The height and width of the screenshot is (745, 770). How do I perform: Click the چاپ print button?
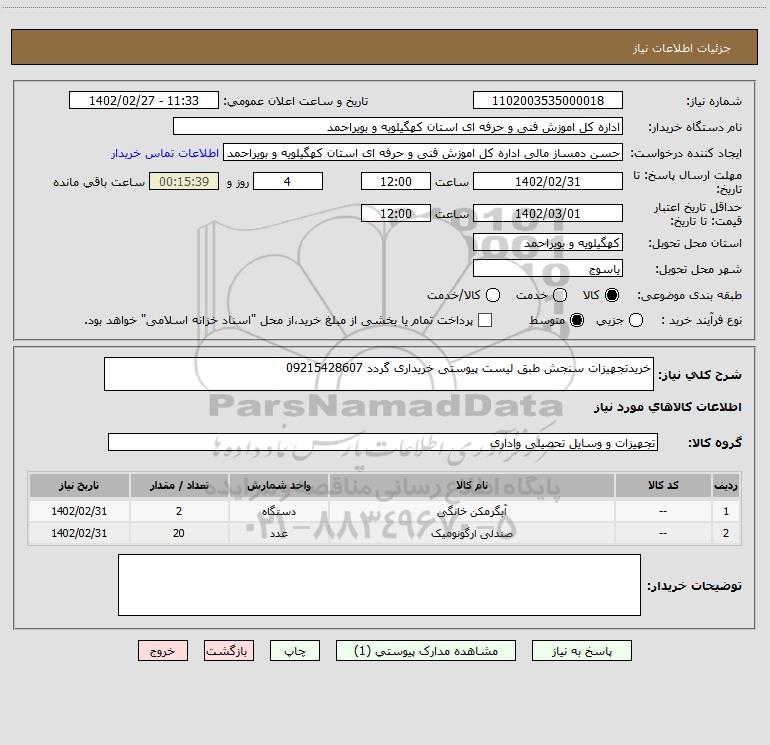pos(295,651)
